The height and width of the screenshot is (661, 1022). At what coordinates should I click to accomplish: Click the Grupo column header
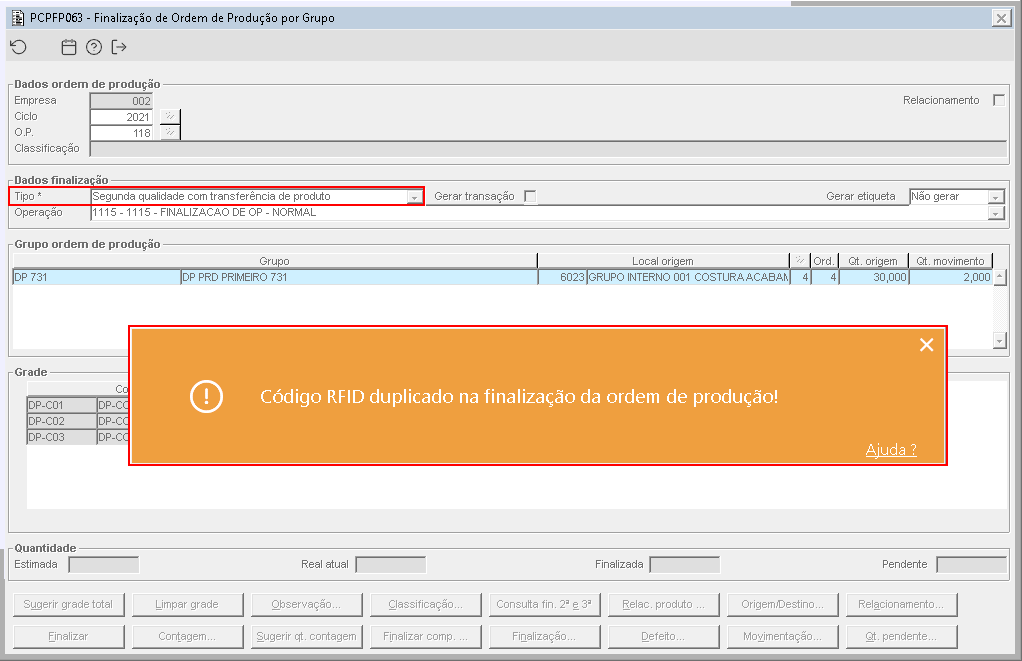(274, 261)
